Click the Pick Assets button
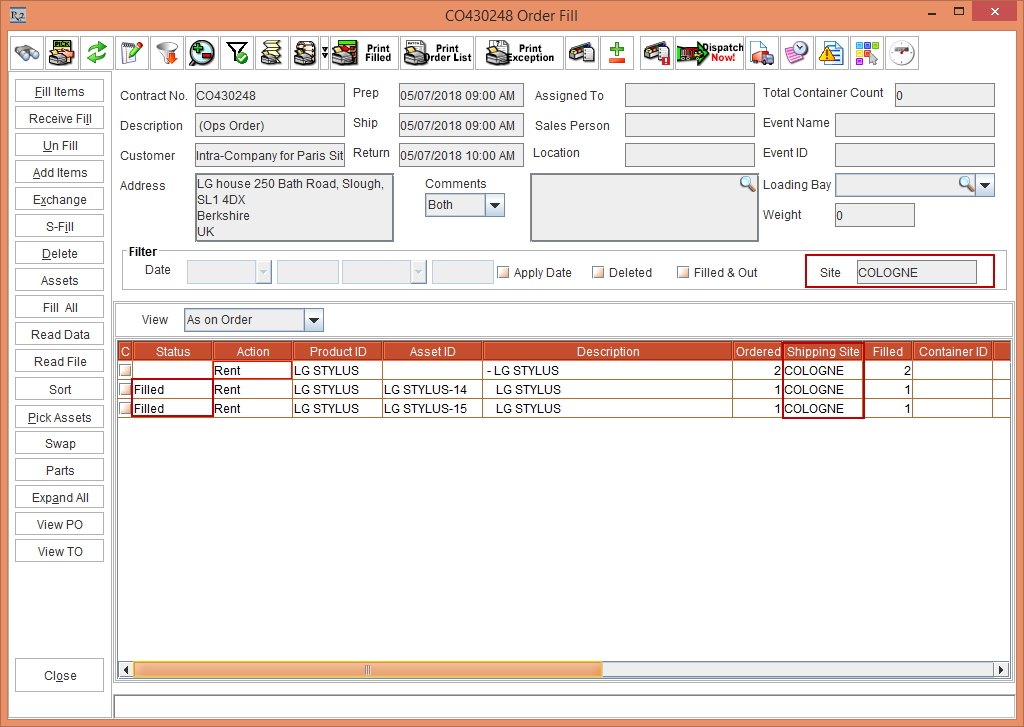1024x727 pixels. click(60, 417)
